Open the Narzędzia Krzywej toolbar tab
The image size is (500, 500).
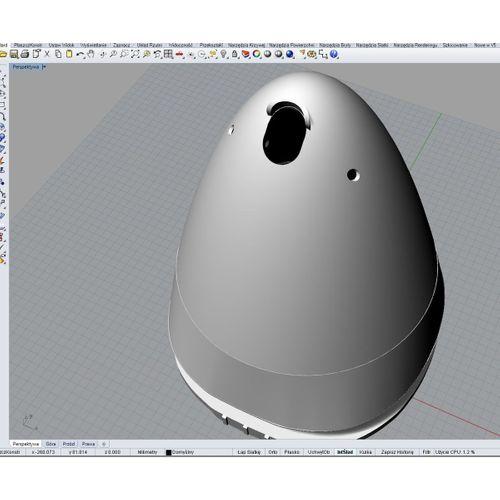pos(246,45)
